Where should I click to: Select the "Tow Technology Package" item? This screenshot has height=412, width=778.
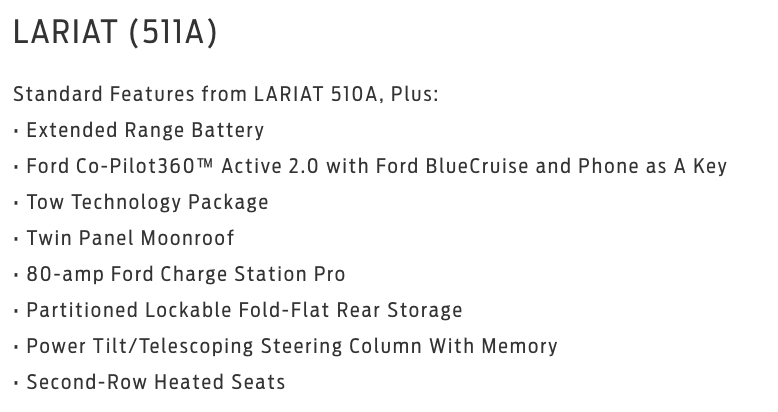tap(147, 202)
